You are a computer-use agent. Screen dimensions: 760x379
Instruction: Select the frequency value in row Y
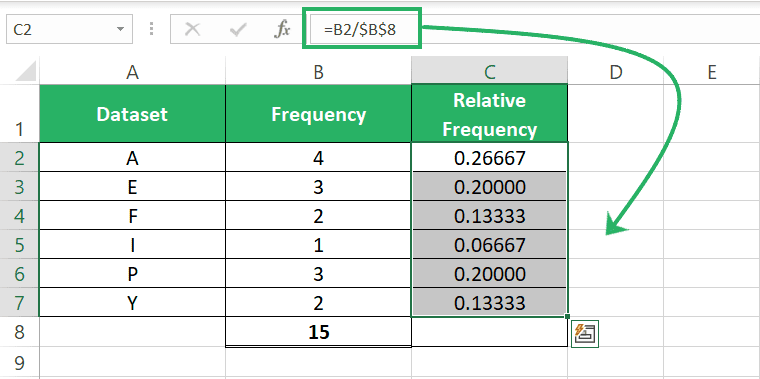318,303
